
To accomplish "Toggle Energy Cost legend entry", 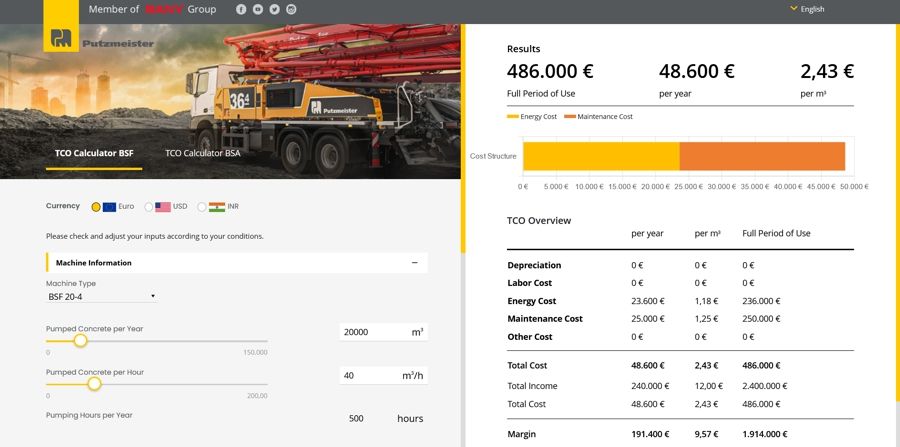I will [x=532, y=116].
